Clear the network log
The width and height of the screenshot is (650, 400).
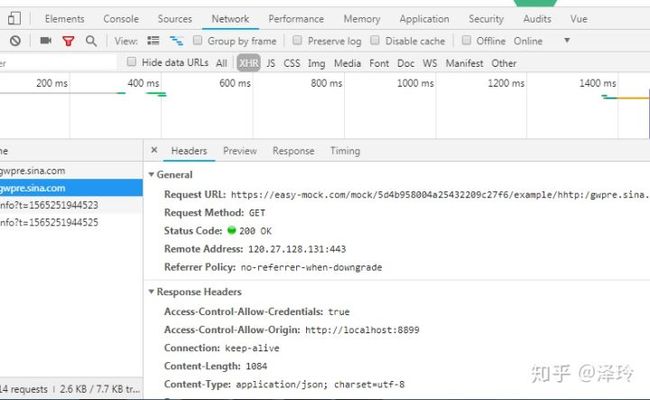pos(15,41)
